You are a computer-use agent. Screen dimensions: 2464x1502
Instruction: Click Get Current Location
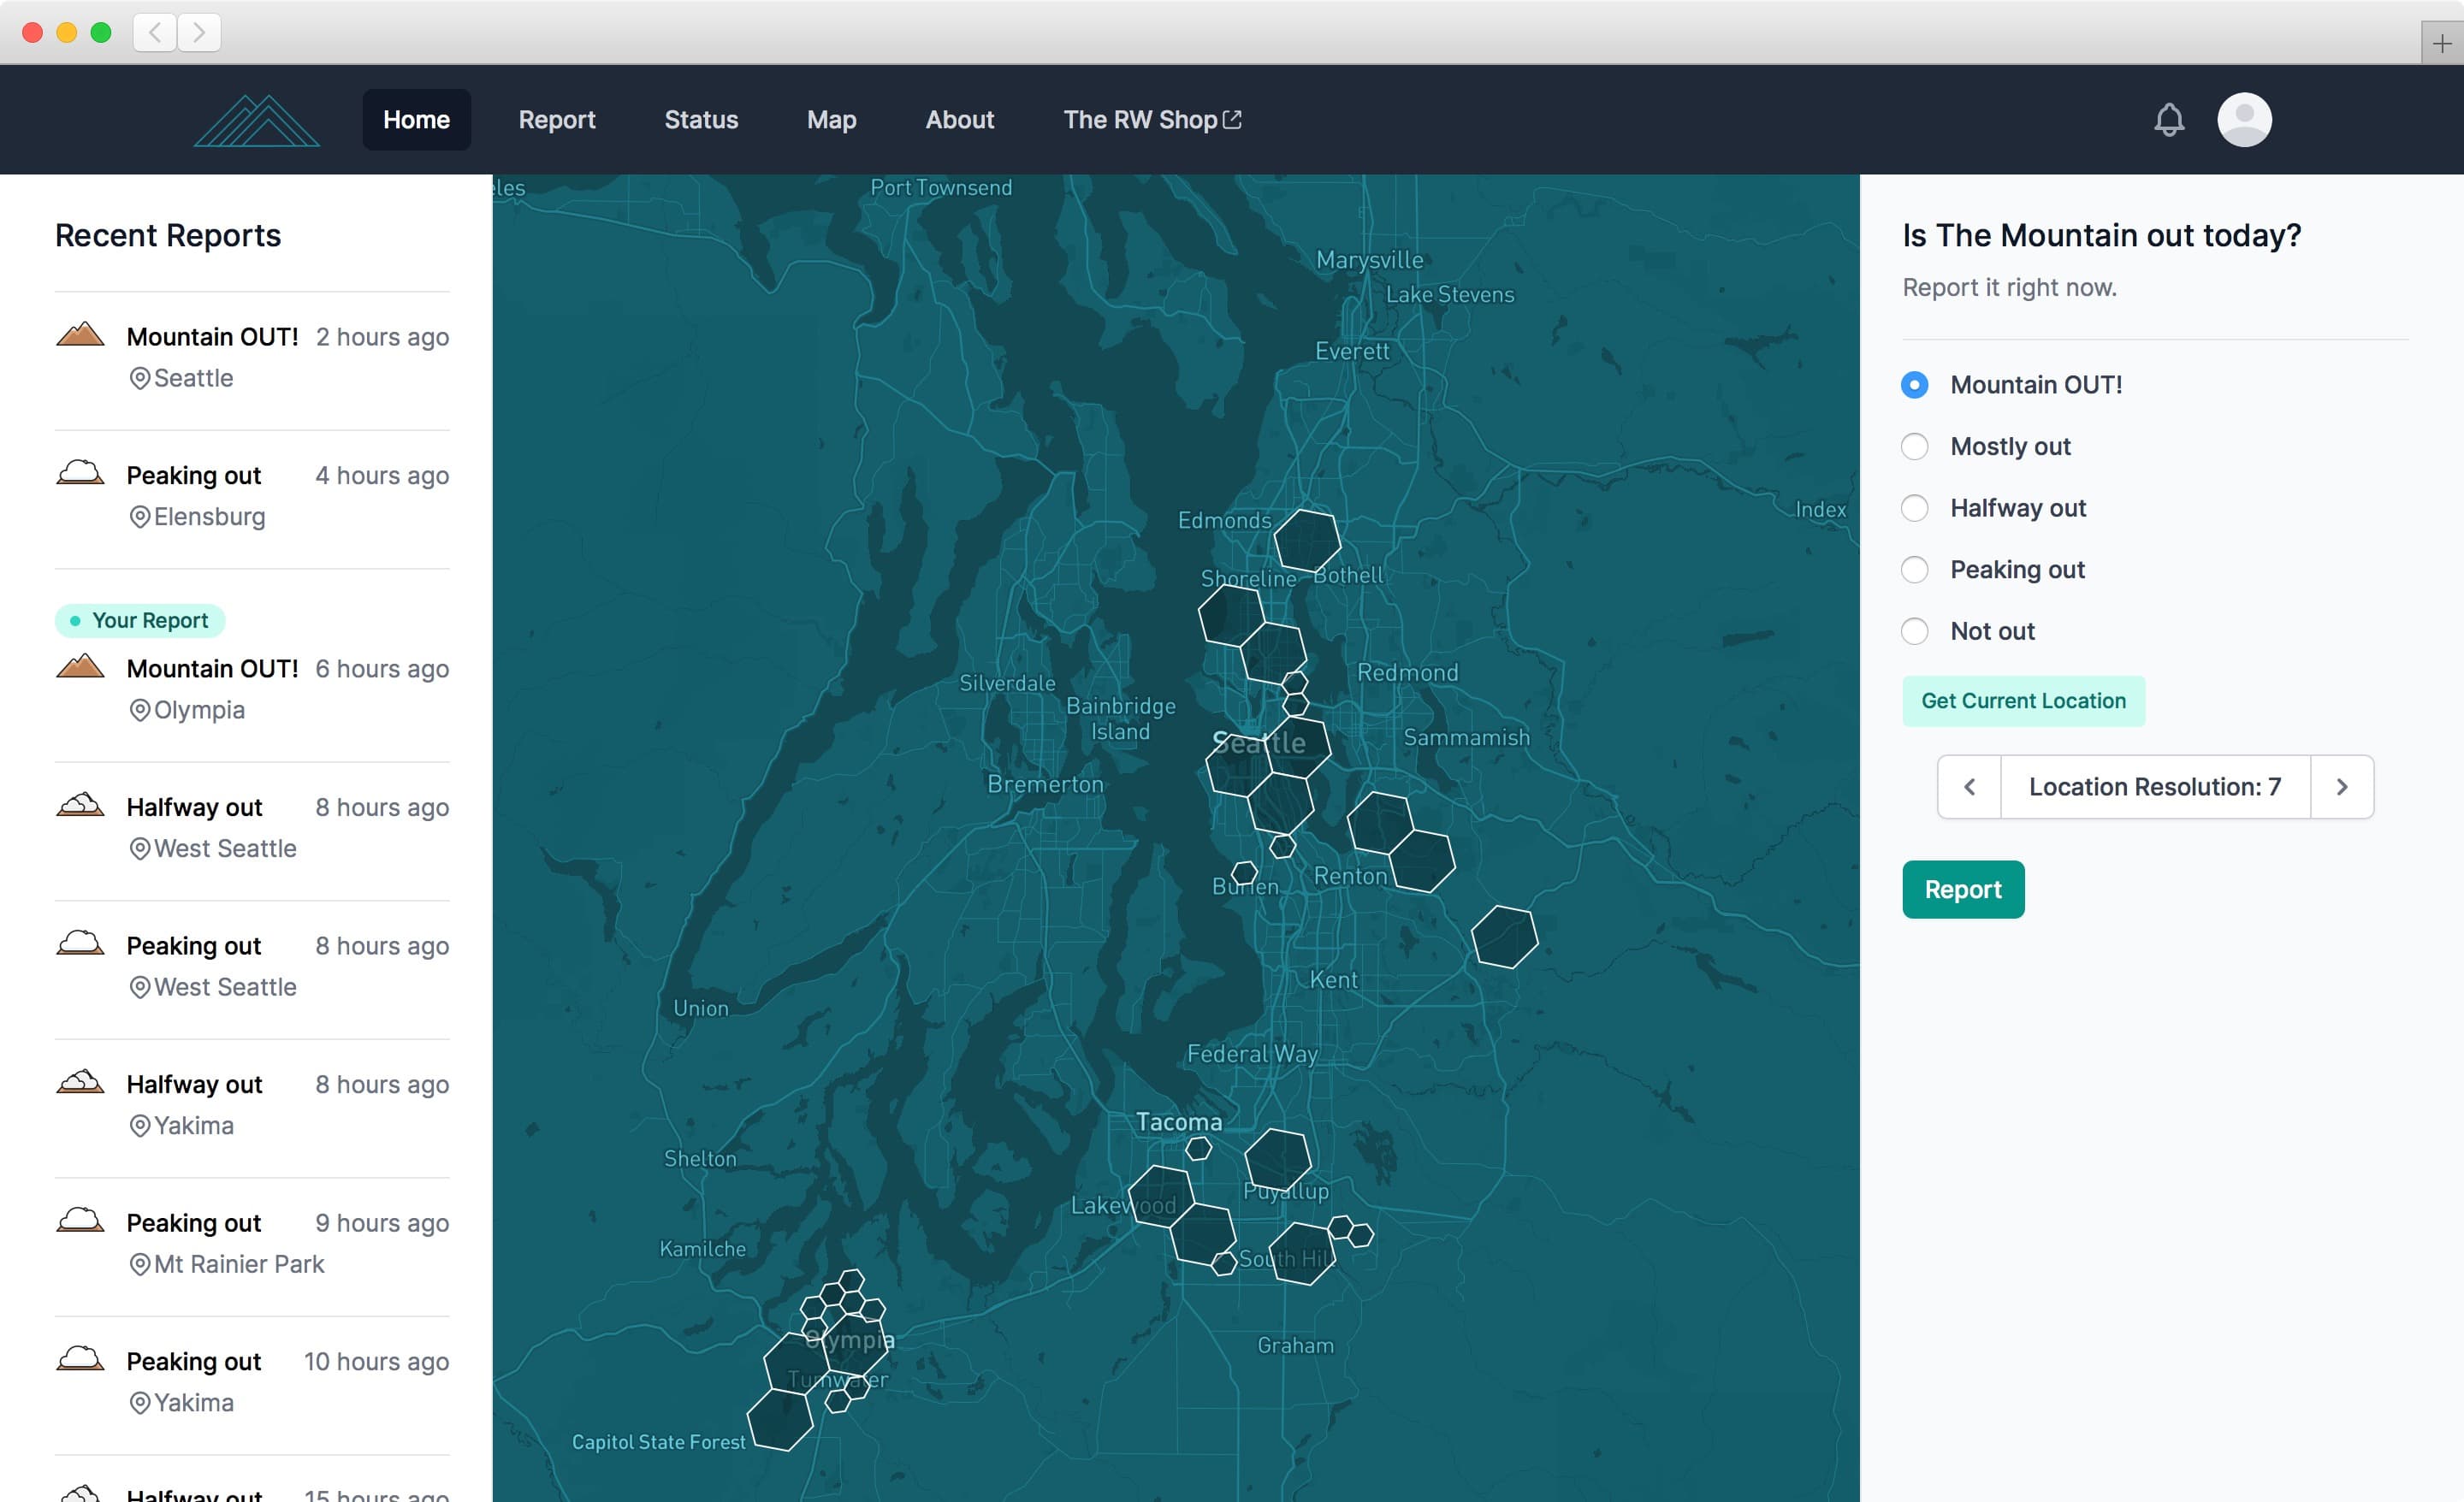click(x=2023, y=701)
